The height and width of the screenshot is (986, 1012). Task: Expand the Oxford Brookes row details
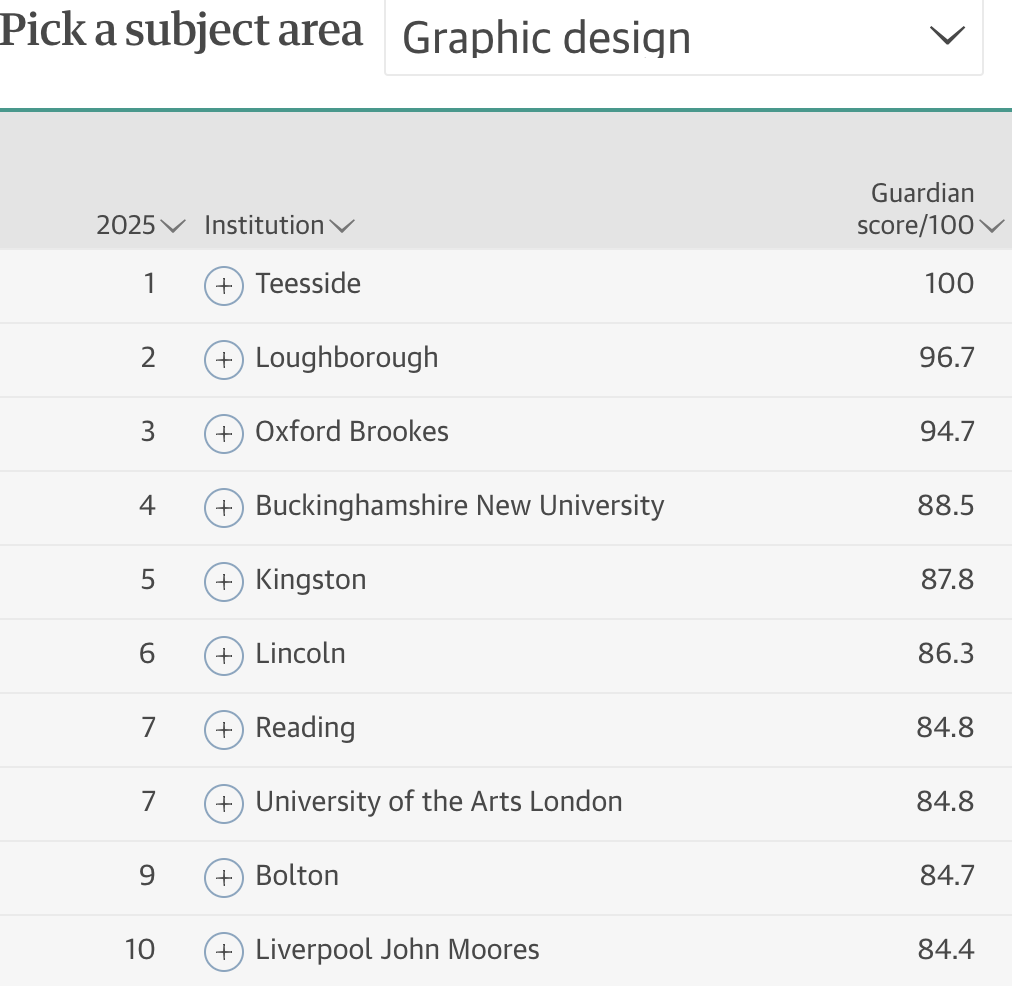tap(223, 434)
